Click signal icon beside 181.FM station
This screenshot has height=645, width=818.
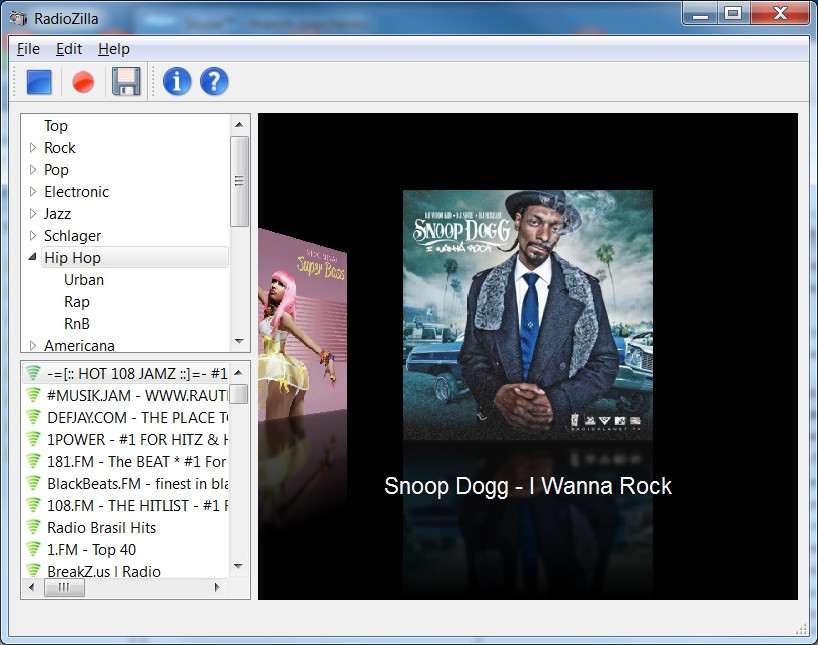pyautogui.click(x=33, y=461)
